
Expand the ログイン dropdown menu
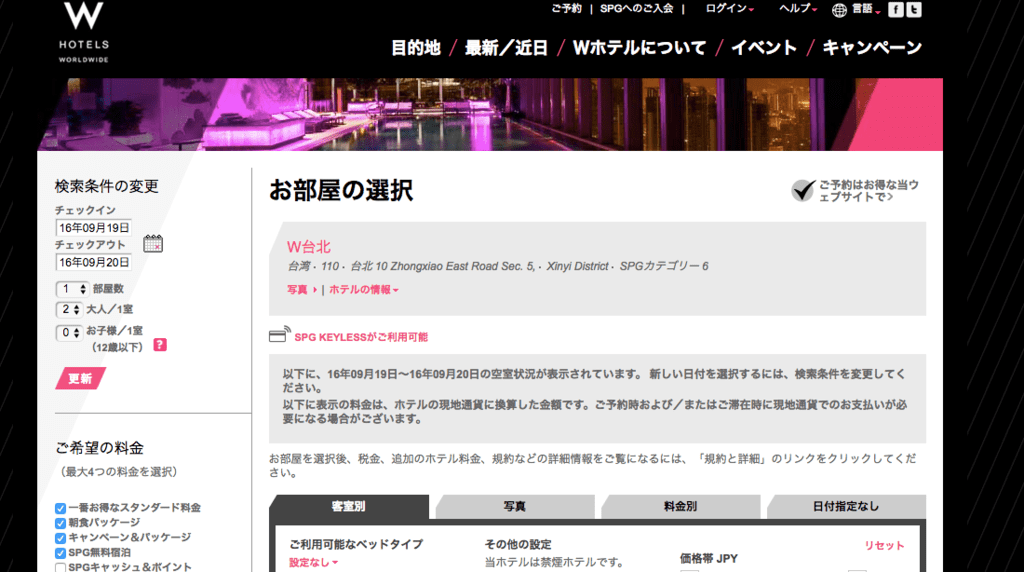click(x=729, y=8)
